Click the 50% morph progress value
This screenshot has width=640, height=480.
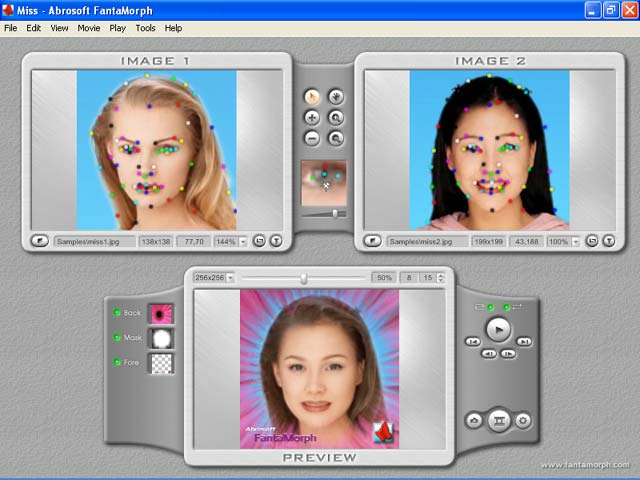(x=384, y=278)
